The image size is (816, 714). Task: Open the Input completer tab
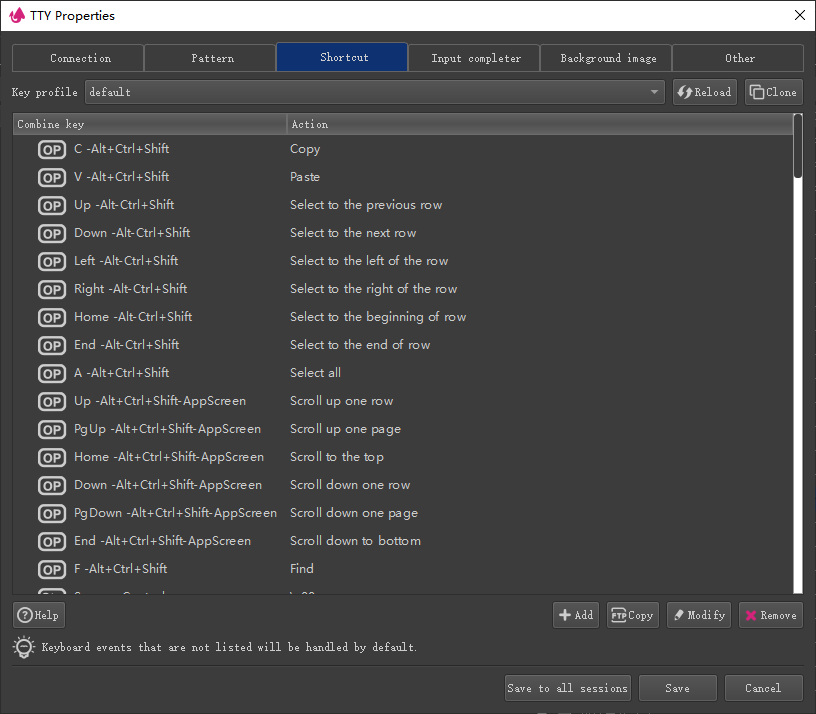pyautogui.click(x=475, y=58)
